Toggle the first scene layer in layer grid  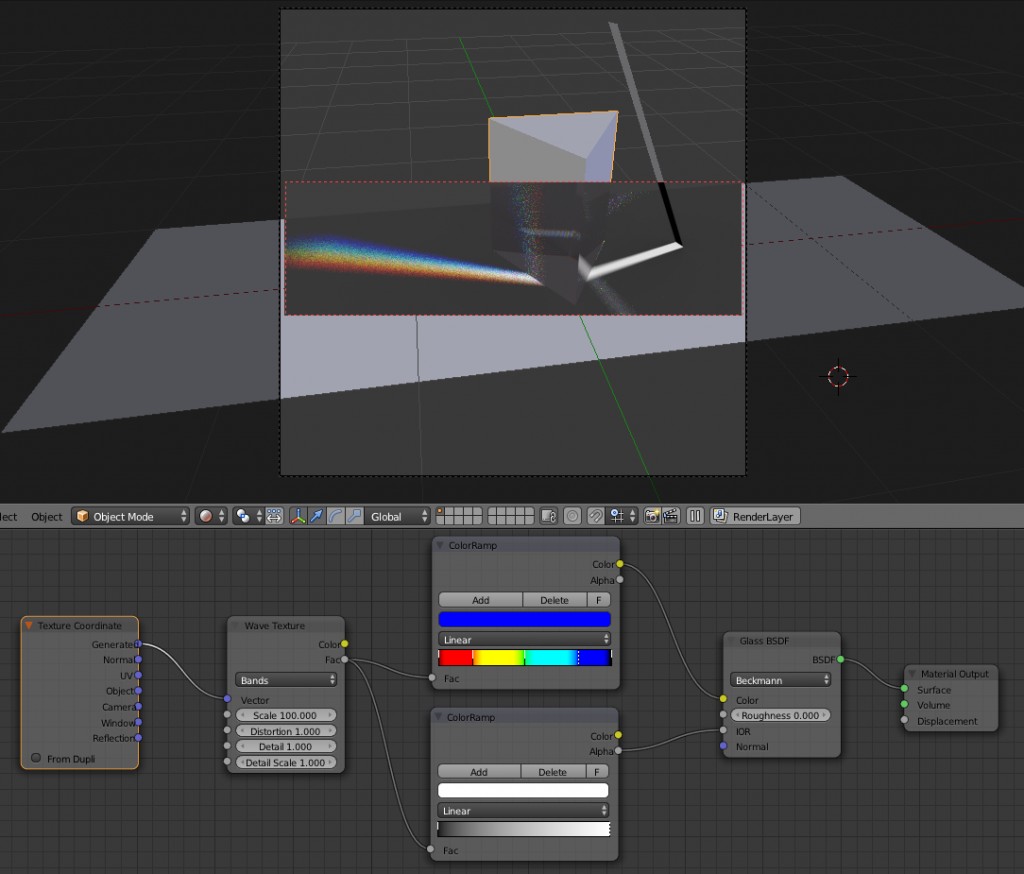coord(440,511)
